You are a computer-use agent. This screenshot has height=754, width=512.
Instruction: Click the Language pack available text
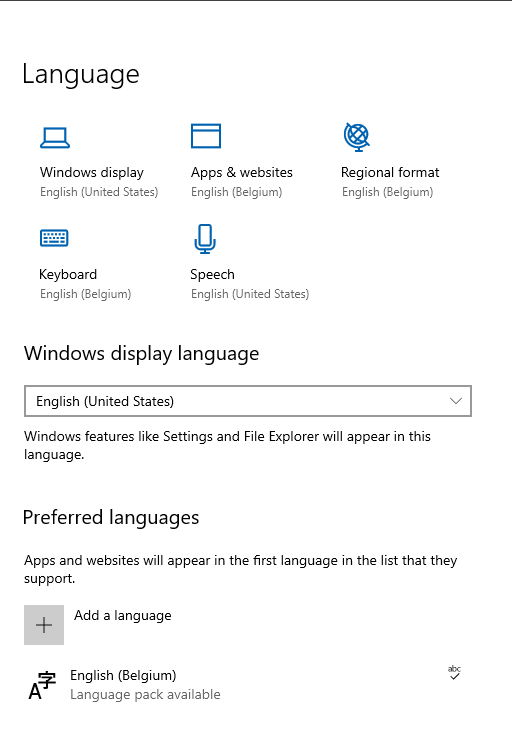(145, 694)
